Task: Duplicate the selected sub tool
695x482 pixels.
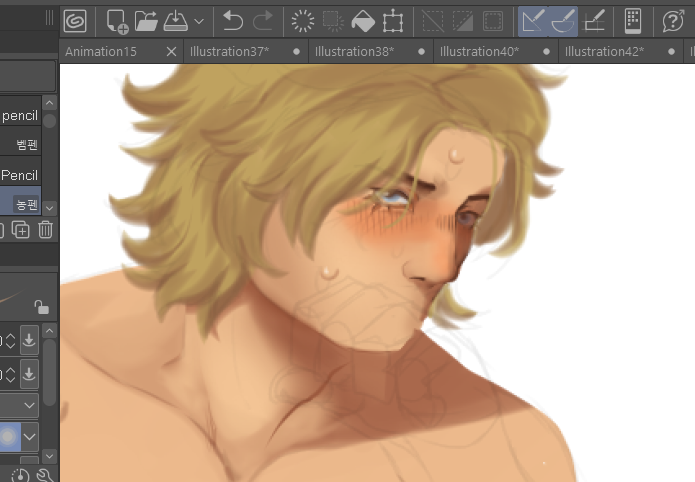Action: point(20,230)
